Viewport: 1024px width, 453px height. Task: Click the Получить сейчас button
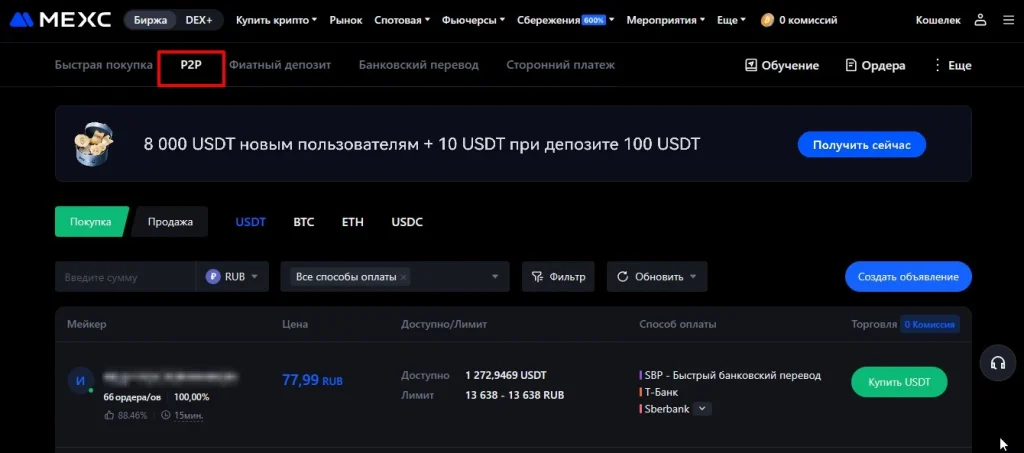(x=861, y=144)
